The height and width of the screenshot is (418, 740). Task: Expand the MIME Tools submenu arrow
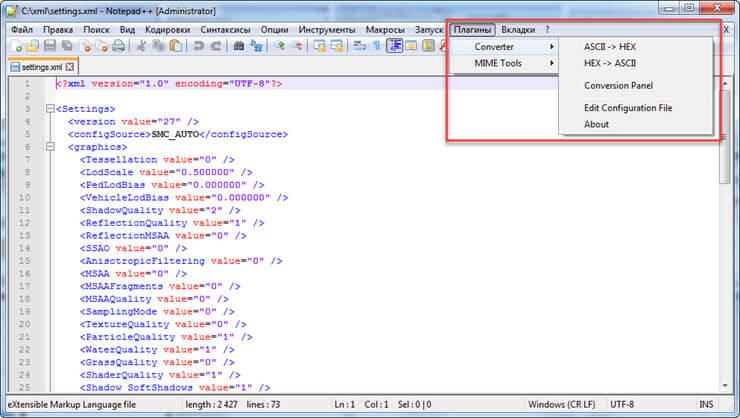(551, 63)
